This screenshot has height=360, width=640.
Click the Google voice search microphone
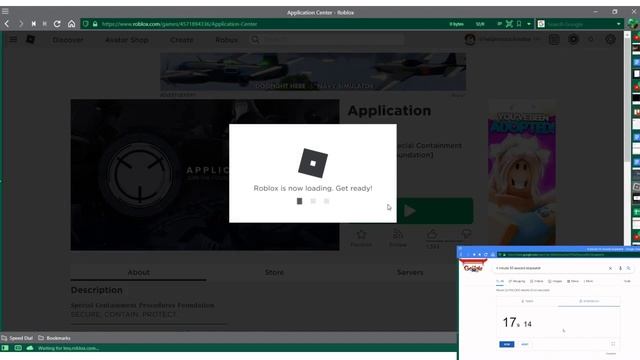click(x=620, y=268)
